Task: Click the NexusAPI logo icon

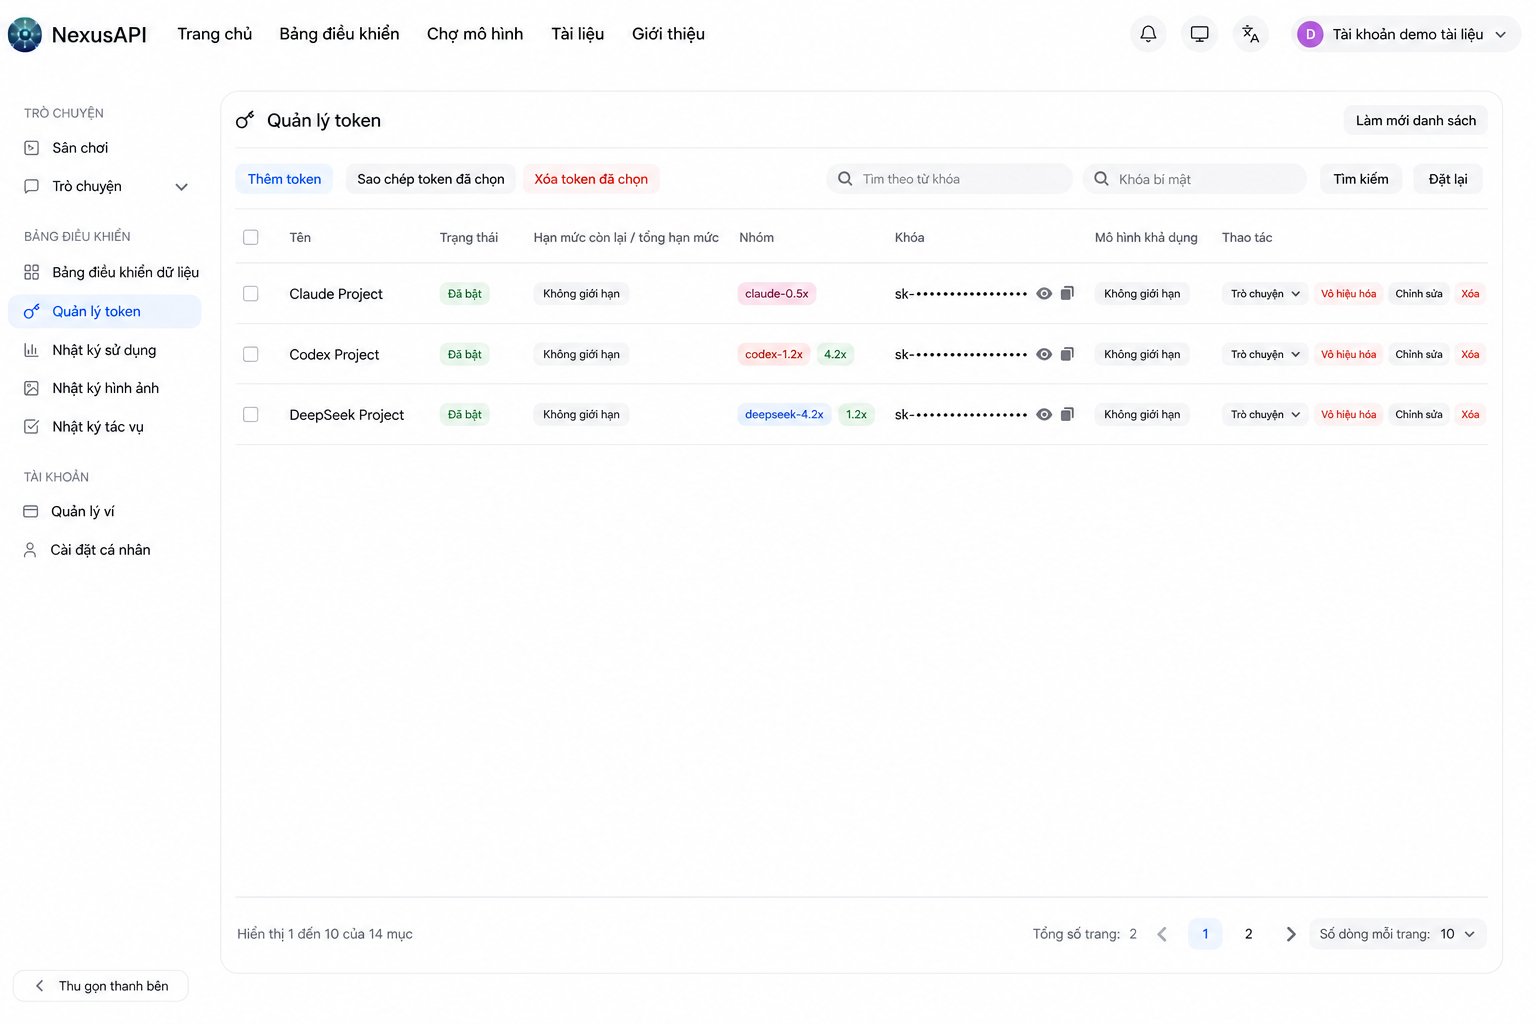Action: [25, 35]
